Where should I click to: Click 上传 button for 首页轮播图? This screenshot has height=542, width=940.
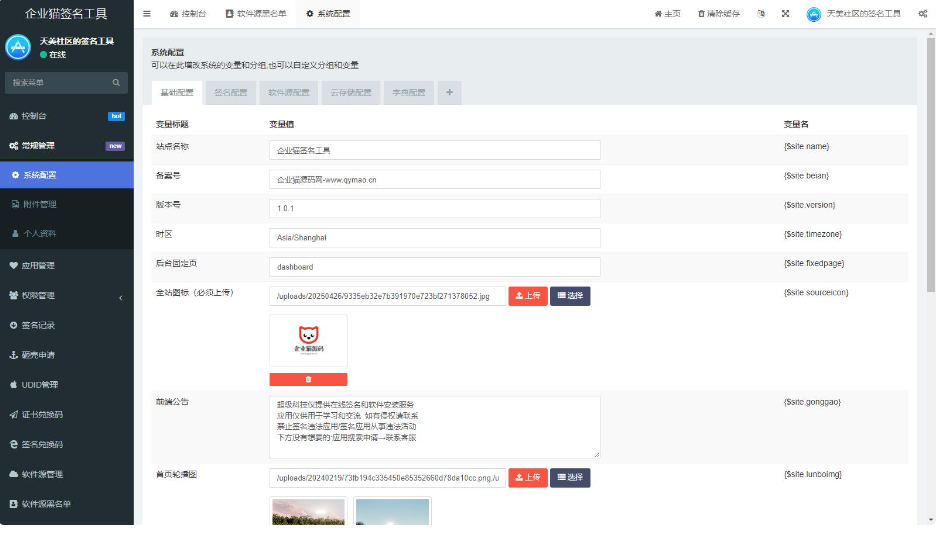click(x=528, y=477)
